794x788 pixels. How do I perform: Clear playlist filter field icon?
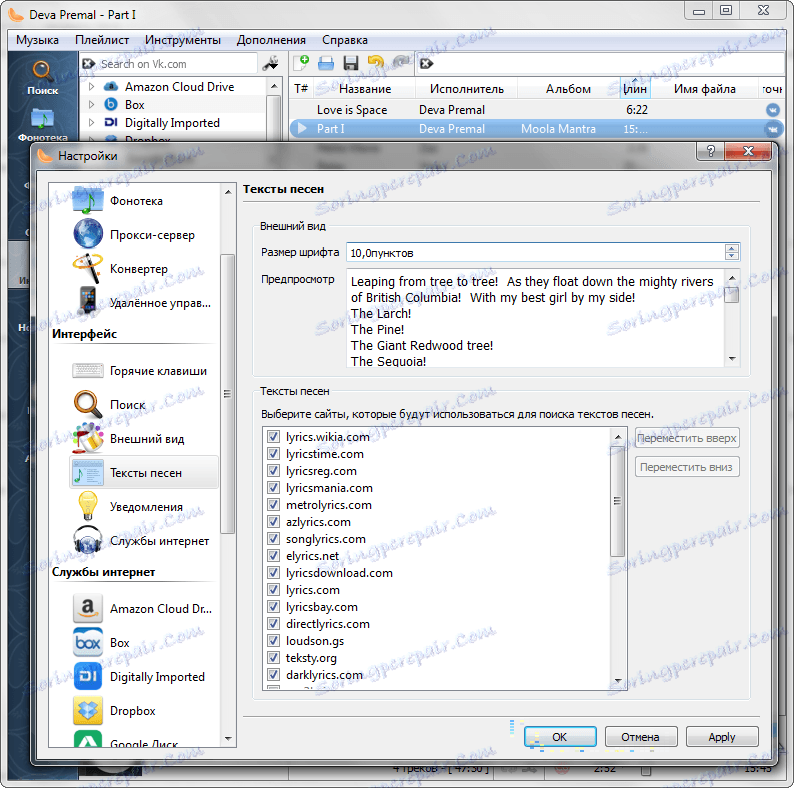tap(427, 64)
